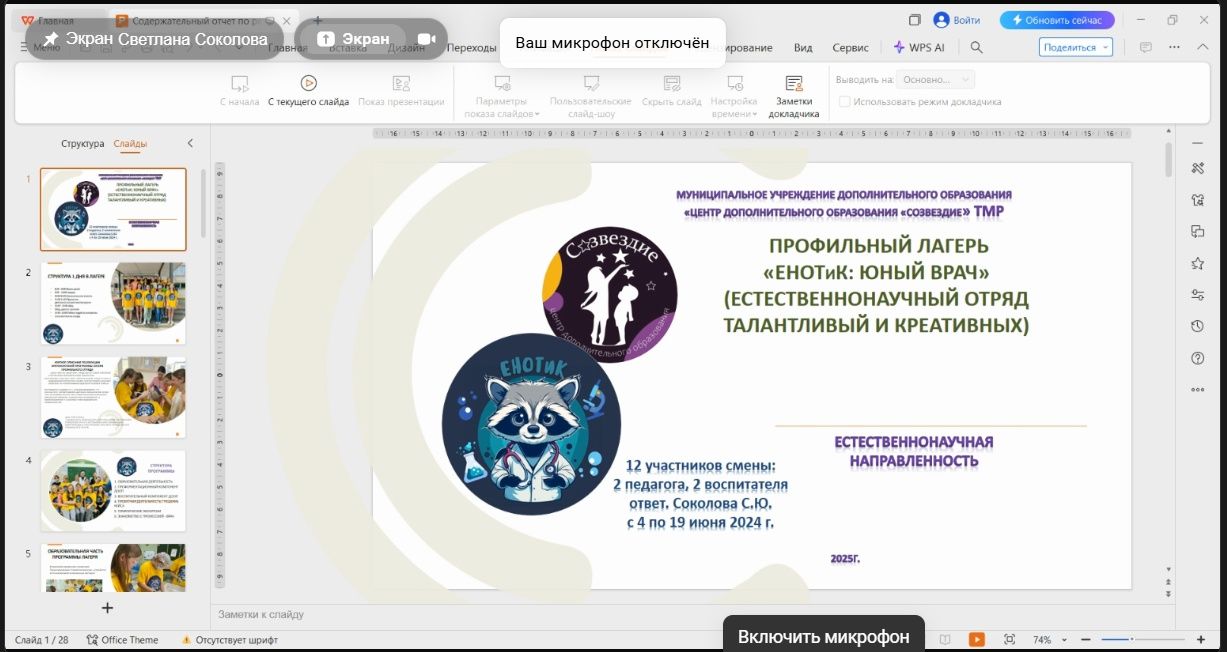Click the third right sidebar panel icon

tap(1197, 232)
